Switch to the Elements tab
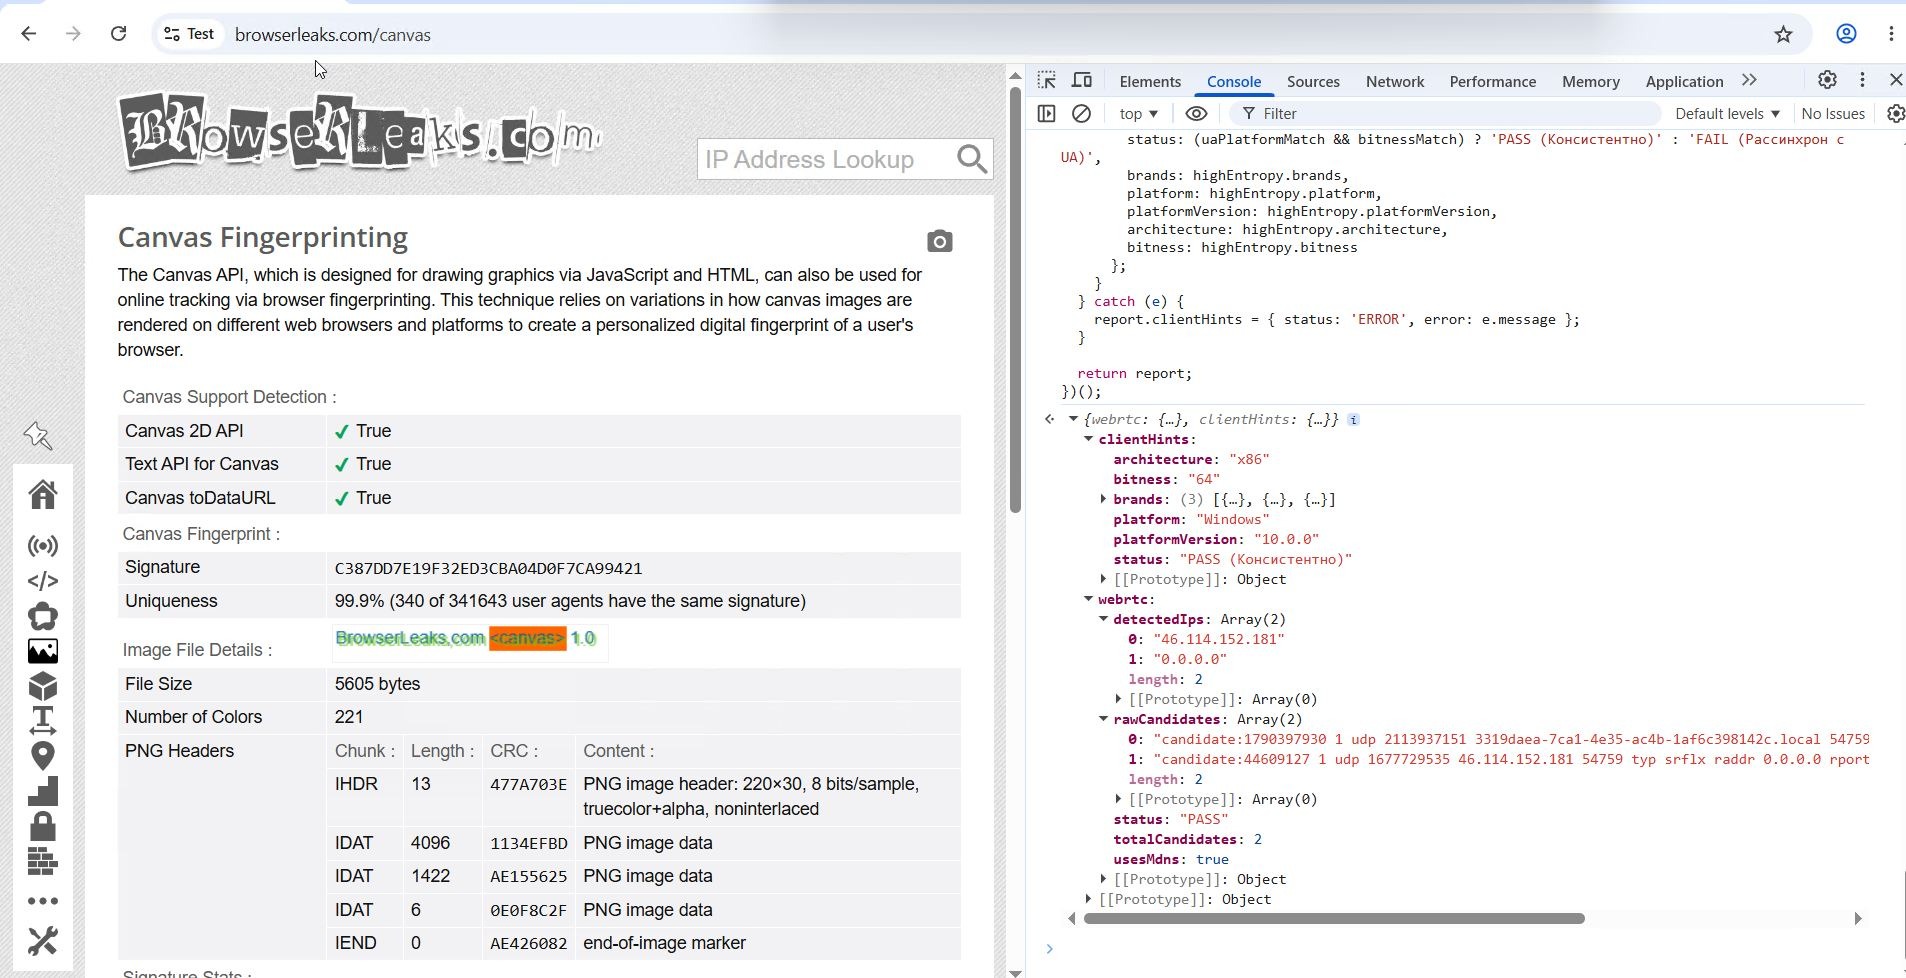 [1150, 81]
